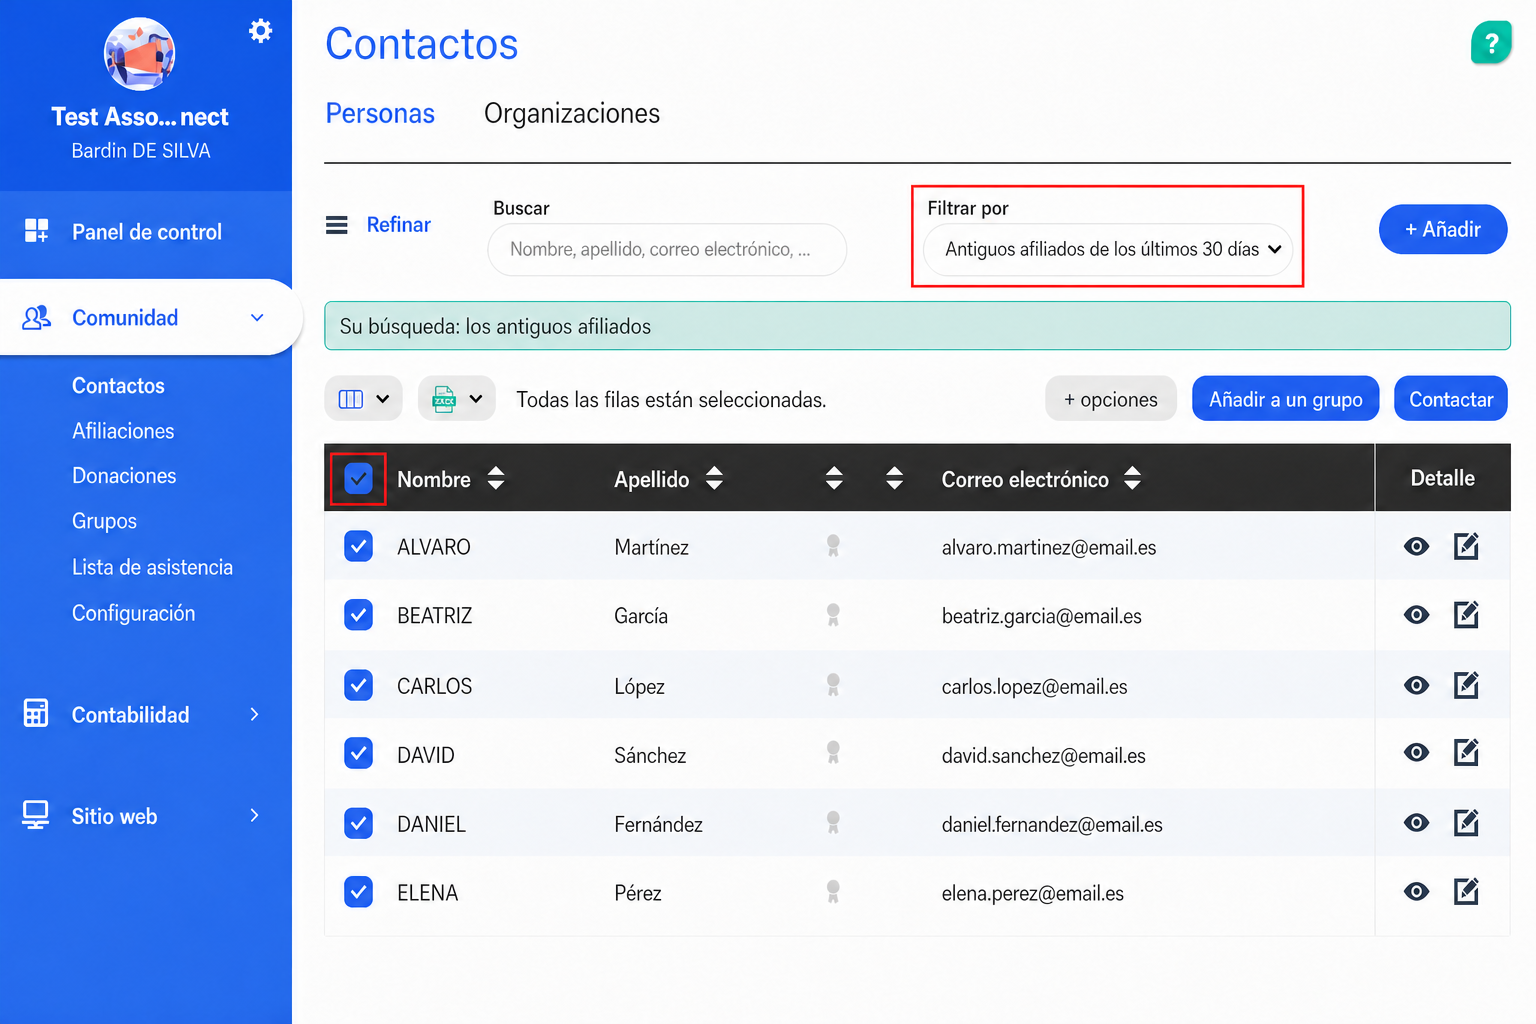Open Afiliaciones in the sidebar

(123, 431)
